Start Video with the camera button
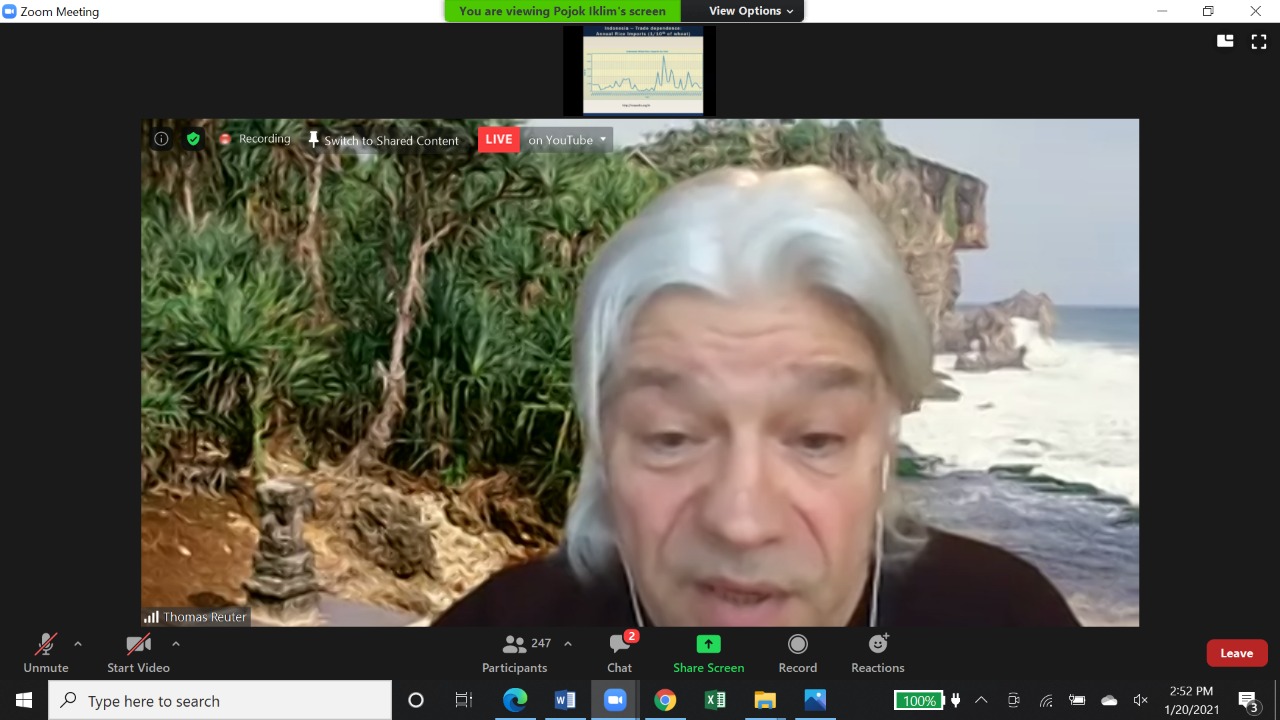The width and height of the screenshot is (1280, 720). coord(138,653)
